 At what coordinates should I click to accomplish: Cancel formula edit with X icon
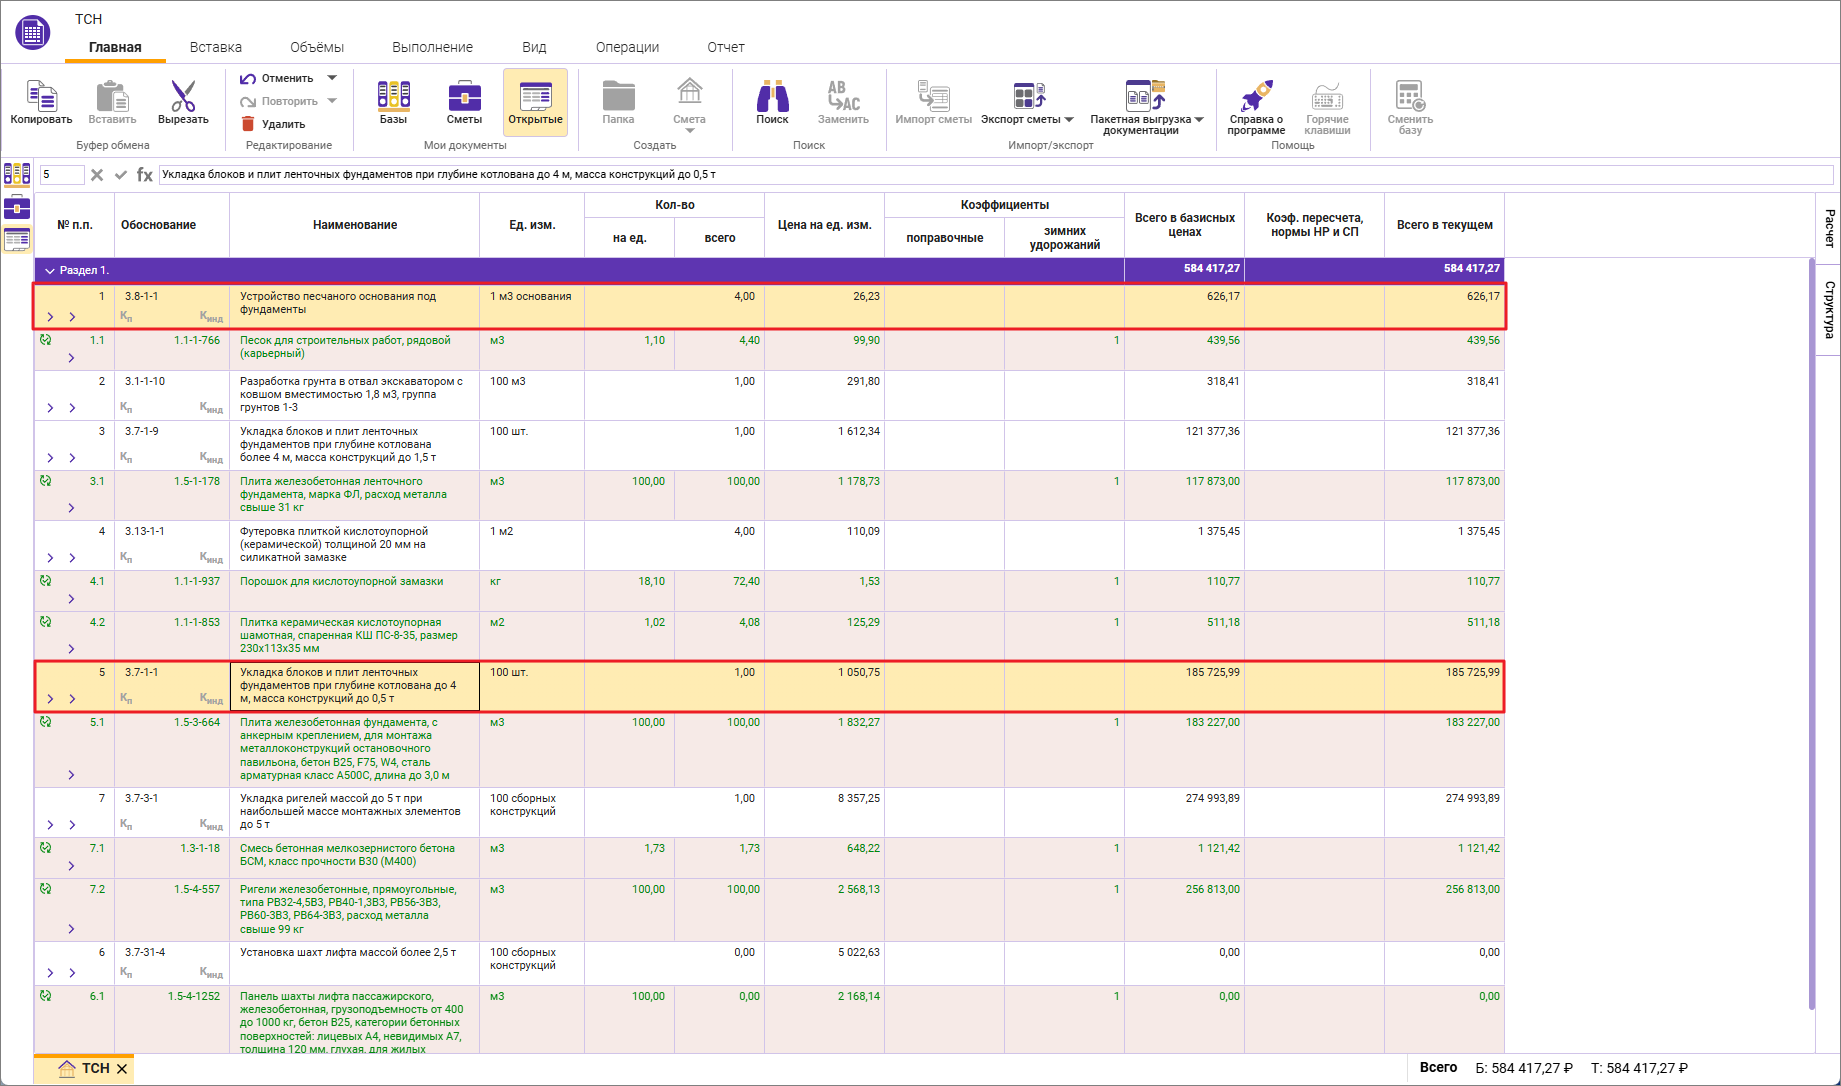[97, 175]
